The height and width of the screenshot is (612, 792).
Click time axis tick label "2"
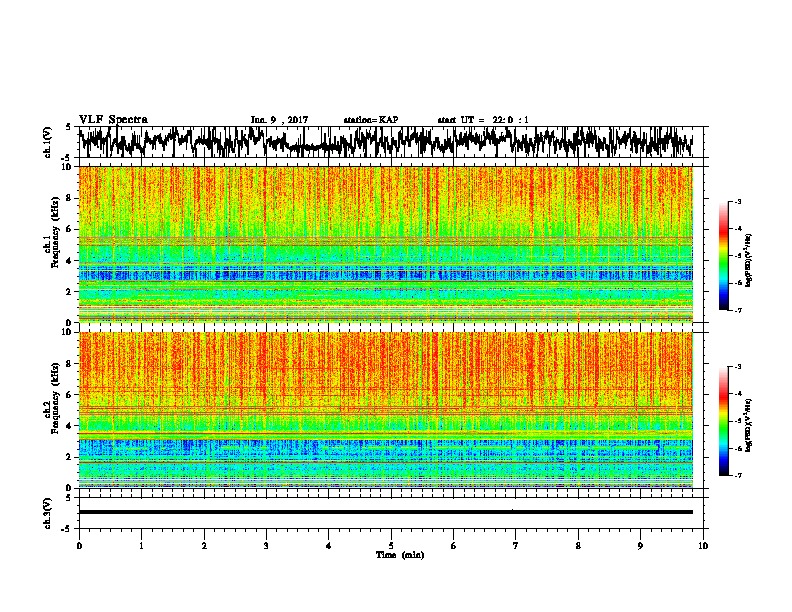204,546
